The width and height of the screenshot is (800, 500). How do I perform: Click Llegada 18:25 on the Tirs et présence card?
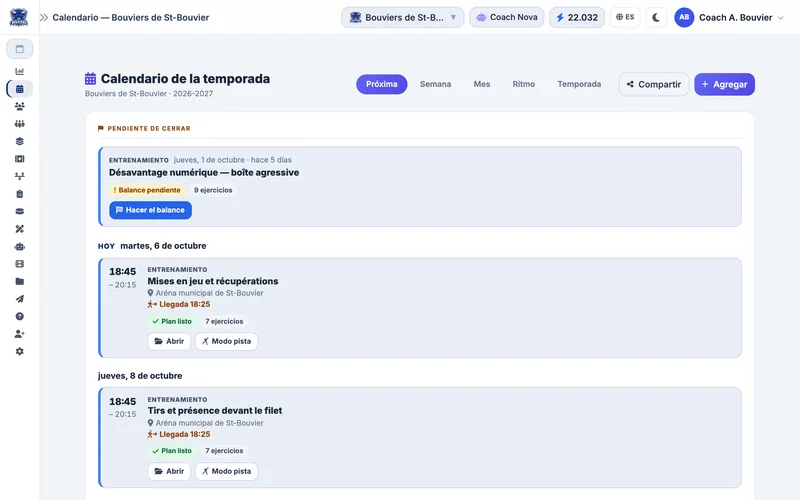click(179, 435)
